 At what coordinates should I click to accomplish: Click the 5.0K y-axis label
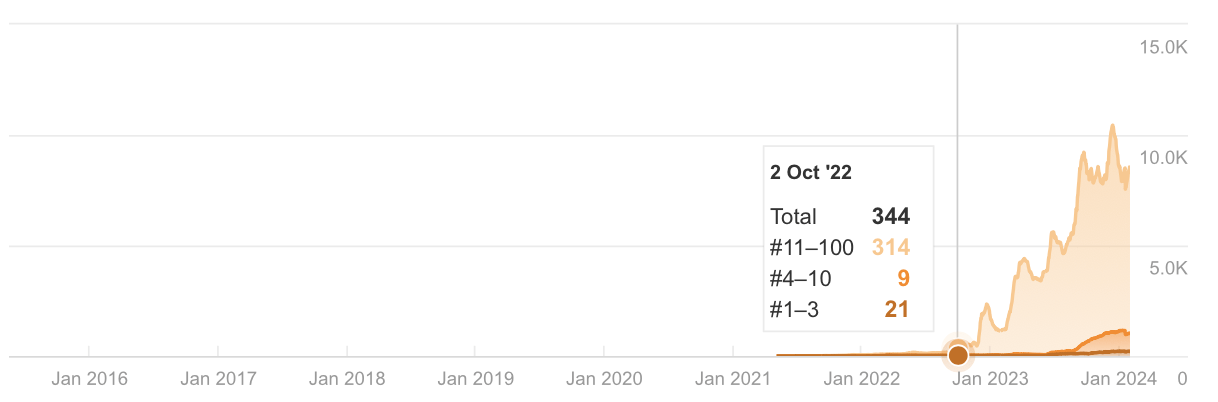[1166, 268]
